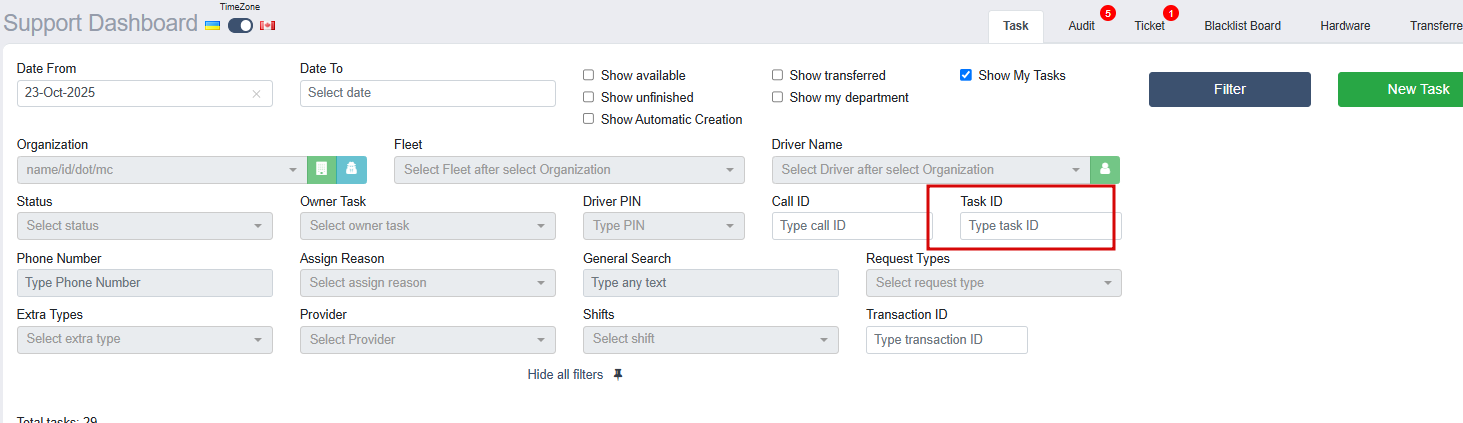Click the Ukraine flag icon
Screen dimensions: 1463x423
(x=212, y=25)
